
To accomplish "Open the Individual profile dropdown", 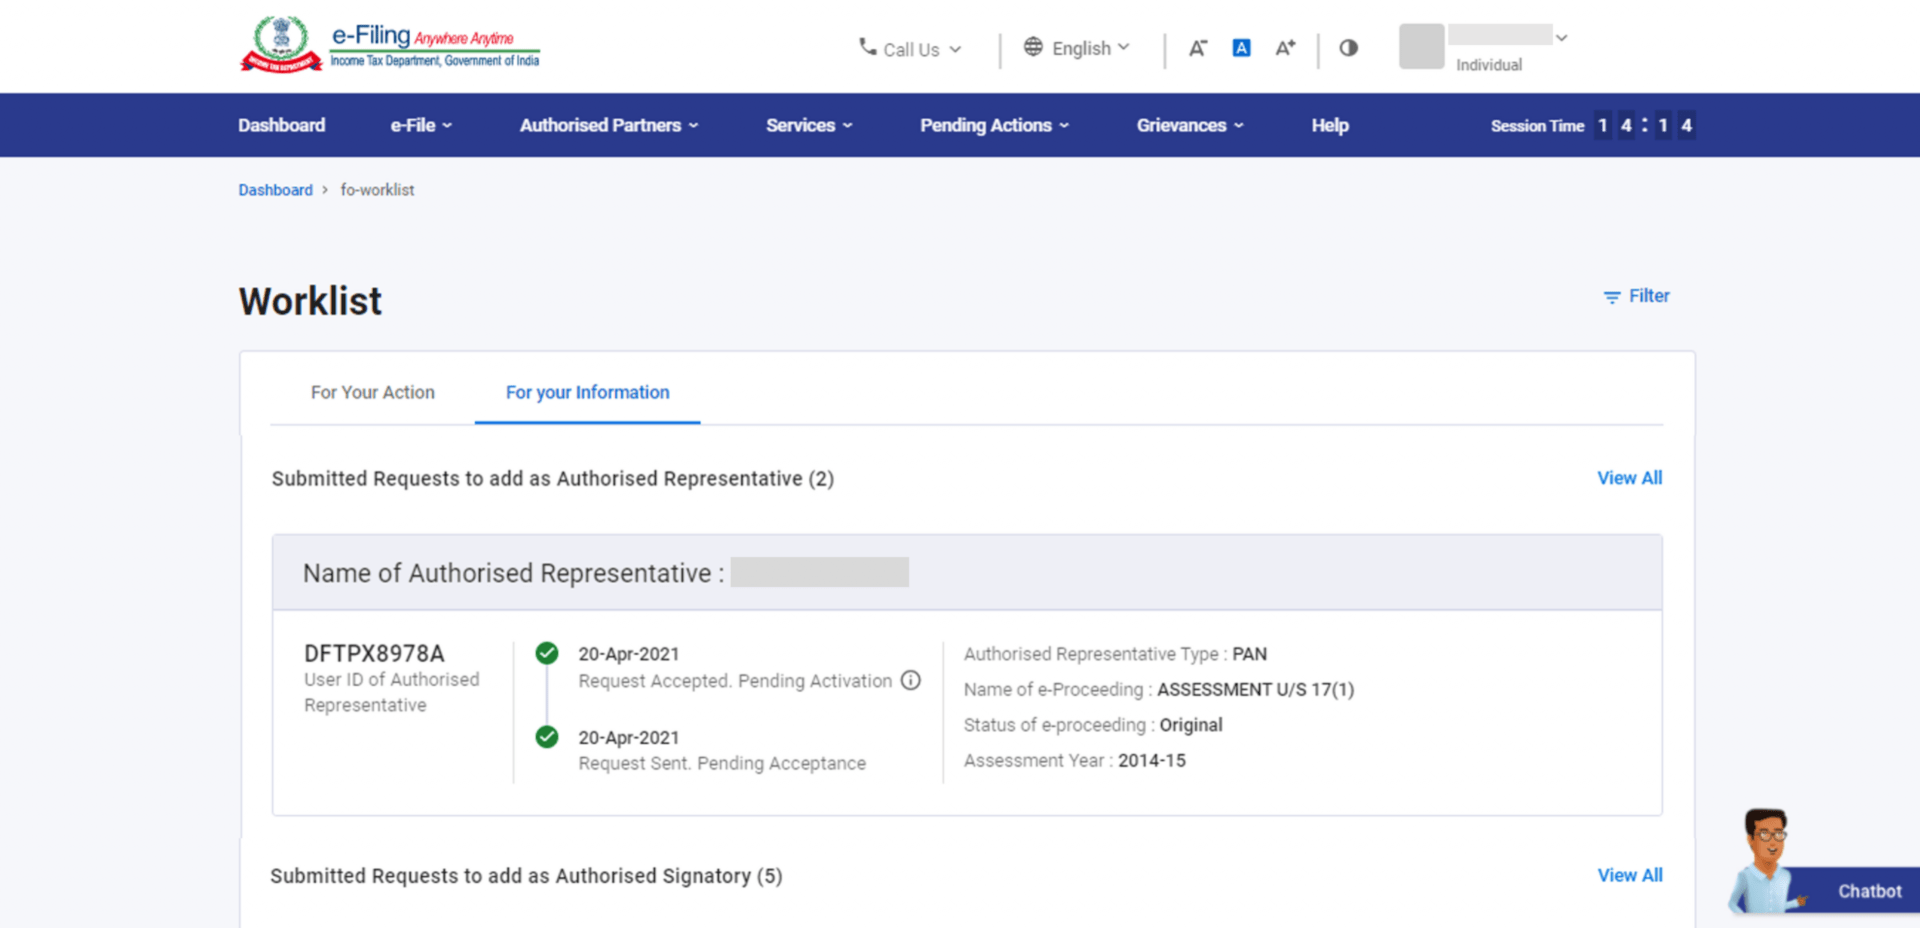I will [x=1561, y=36].
